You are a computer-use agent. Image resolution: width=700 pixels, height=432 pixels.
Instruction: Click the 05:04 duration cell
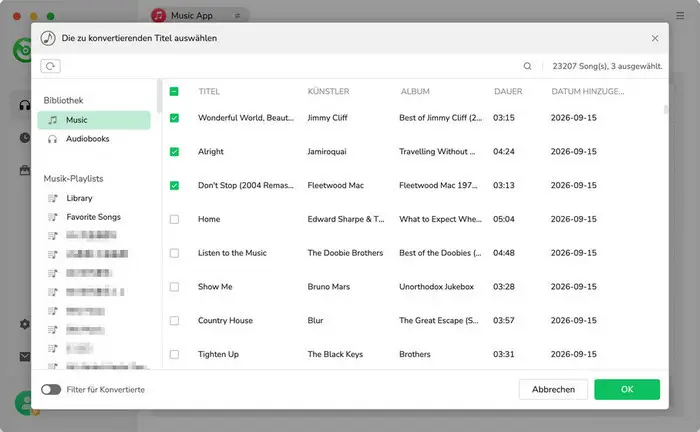coord(504,219)
